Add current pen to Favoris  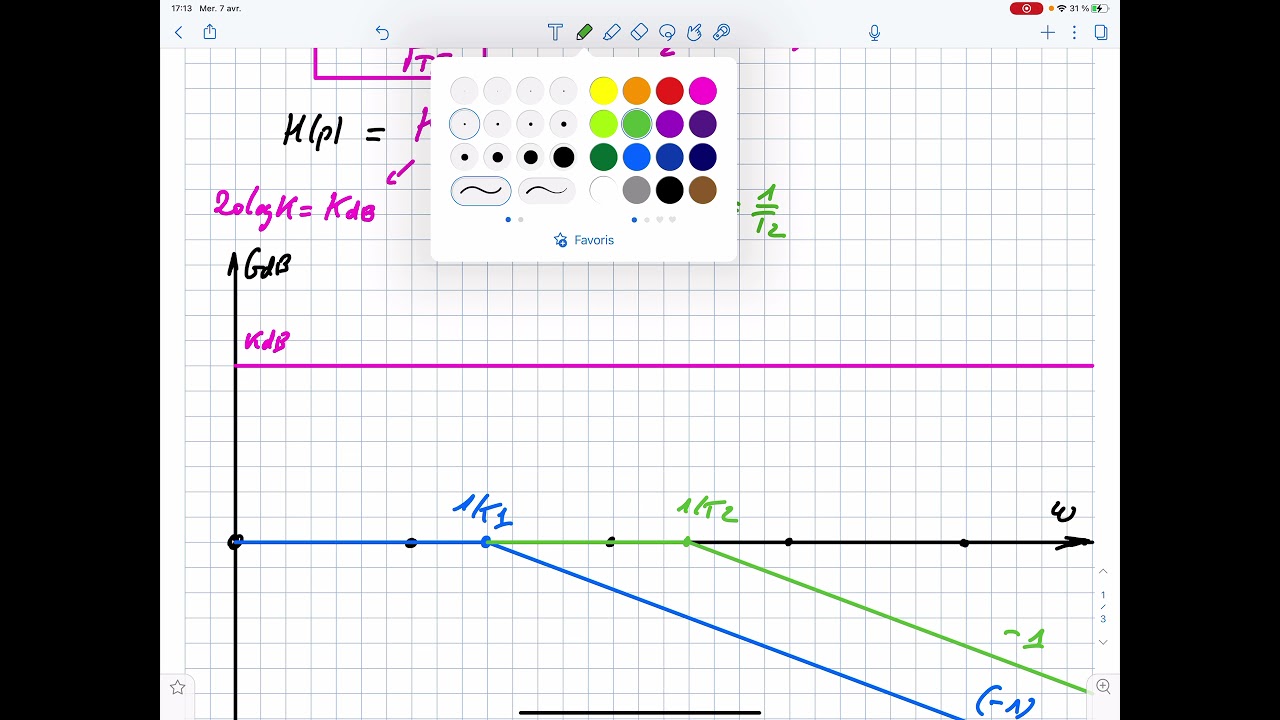(x=584, y=240)
